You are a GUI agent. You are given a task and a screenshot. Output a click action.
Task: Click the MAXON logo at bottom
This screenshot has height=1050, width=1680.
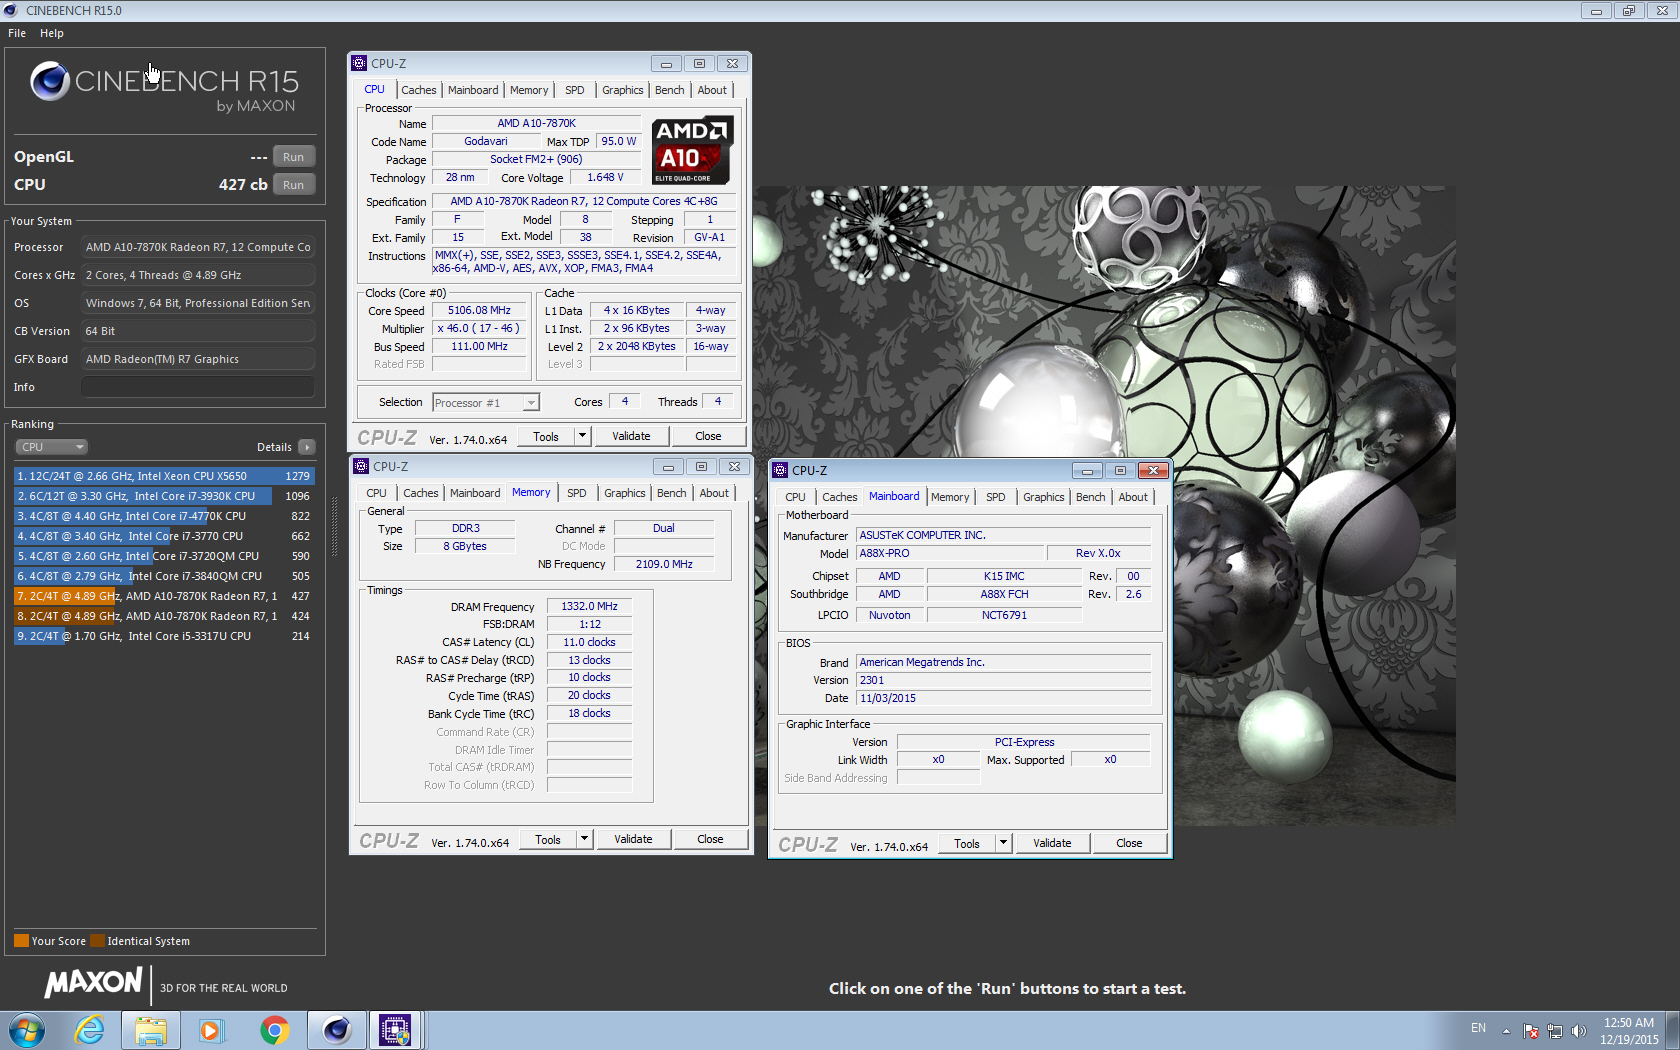(93, 983)
